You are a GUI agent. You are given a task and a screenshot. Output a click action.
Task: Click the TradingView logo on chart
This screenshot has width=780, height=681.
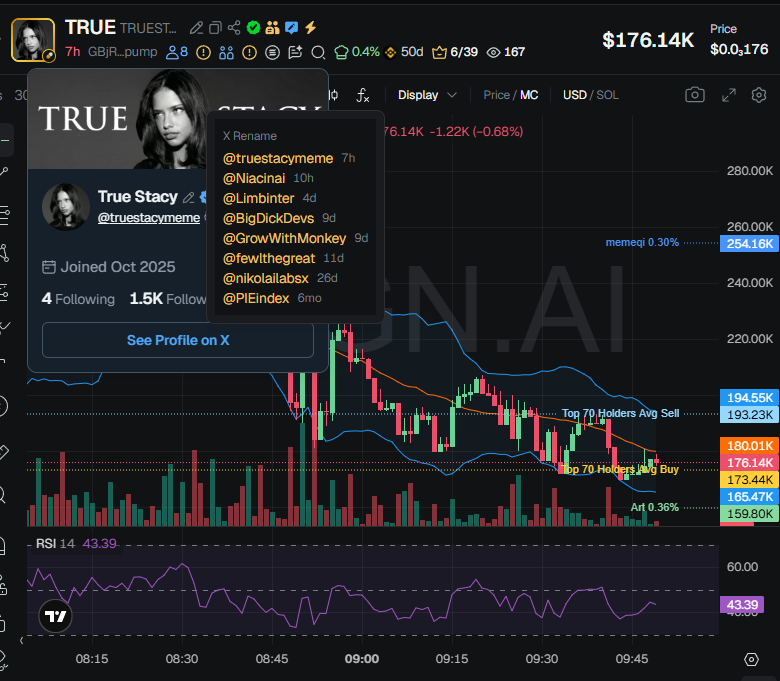pos(55,616)
